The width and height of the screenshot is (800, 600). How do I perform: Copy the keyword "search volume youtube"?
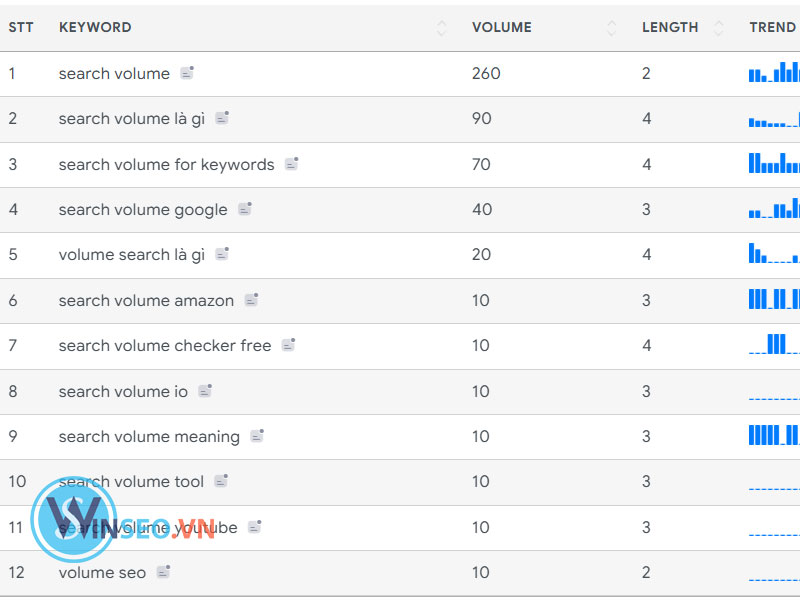point(253,527)
